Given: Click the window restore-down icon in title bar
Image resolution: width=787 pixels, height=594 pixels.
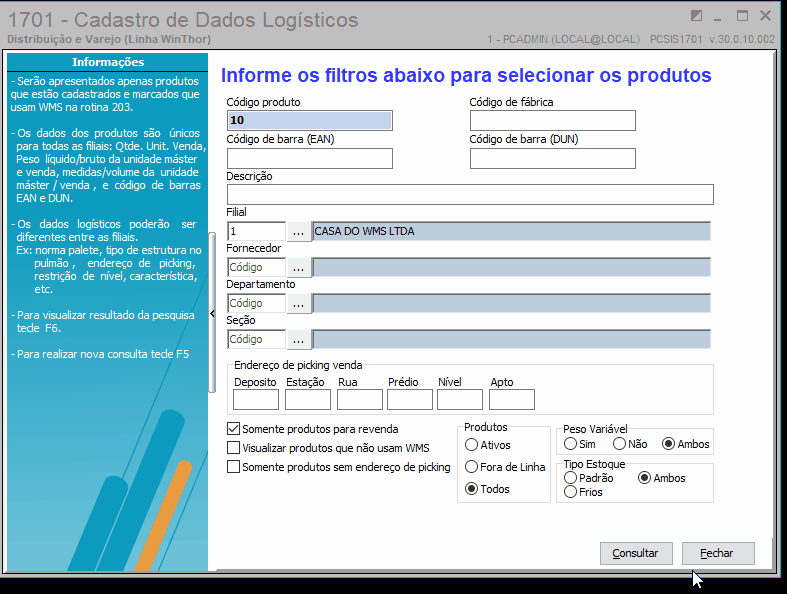Looking at the screenshot, I should click(x=696, y=16).
